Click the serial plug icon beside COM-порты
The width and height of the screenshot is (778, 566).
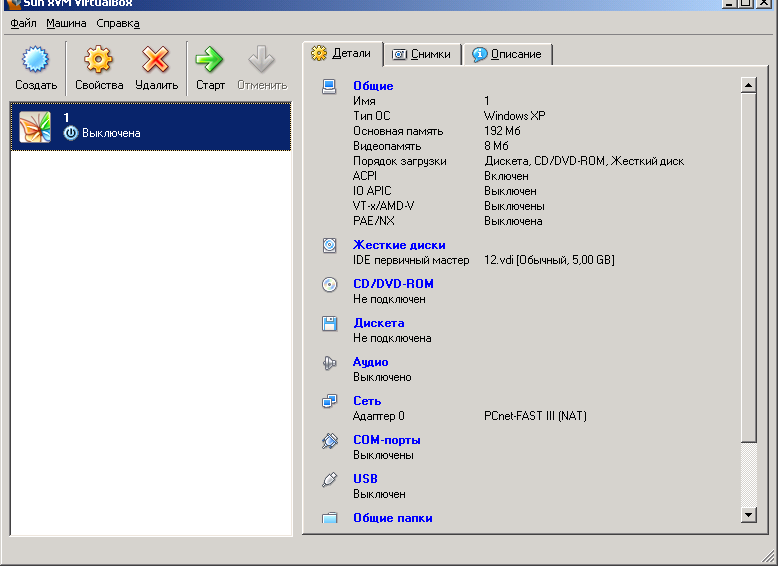[x=329, y=440]
